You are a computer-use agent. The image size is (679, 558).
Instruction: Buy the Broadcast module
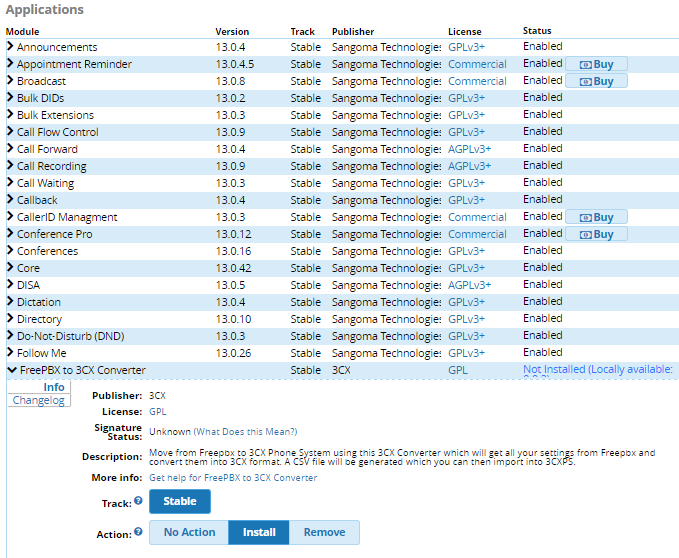point(596,81)
